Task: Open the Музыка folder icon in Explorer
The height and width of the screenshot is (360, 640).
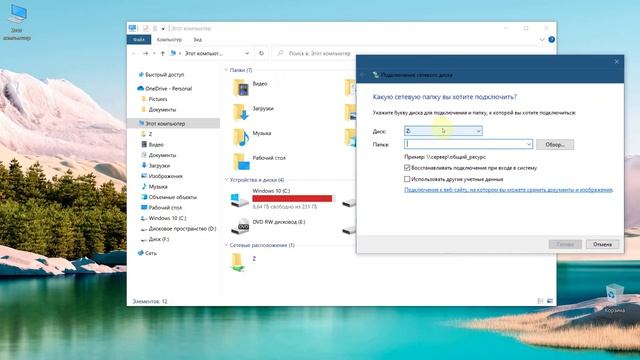Action: pos(241,137)
